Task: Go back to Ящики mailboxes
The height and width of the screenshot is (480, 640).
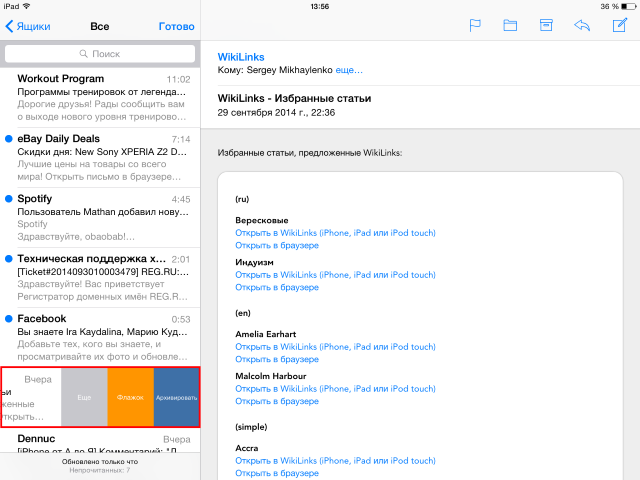Action: 28,27
